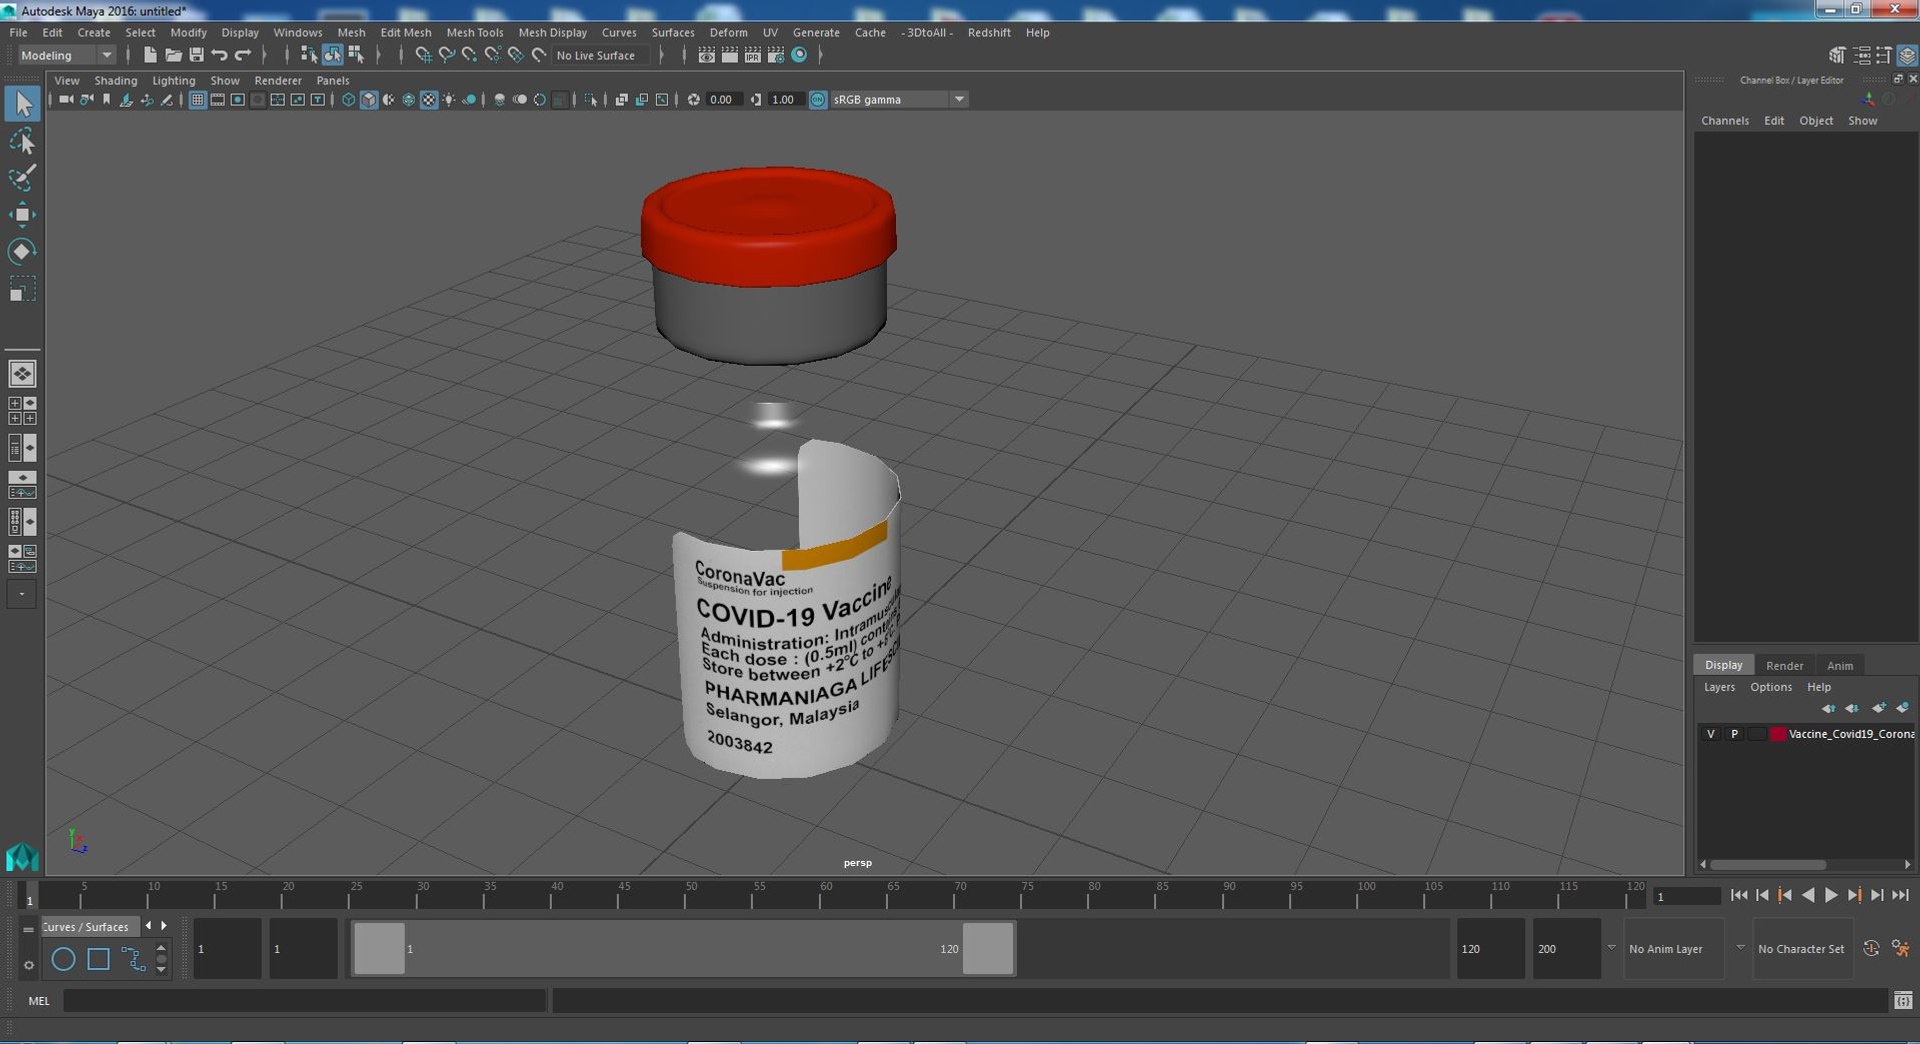Select the arrow Select tool
This screenshot has width=1920, height=1044.
click(22, 104)
